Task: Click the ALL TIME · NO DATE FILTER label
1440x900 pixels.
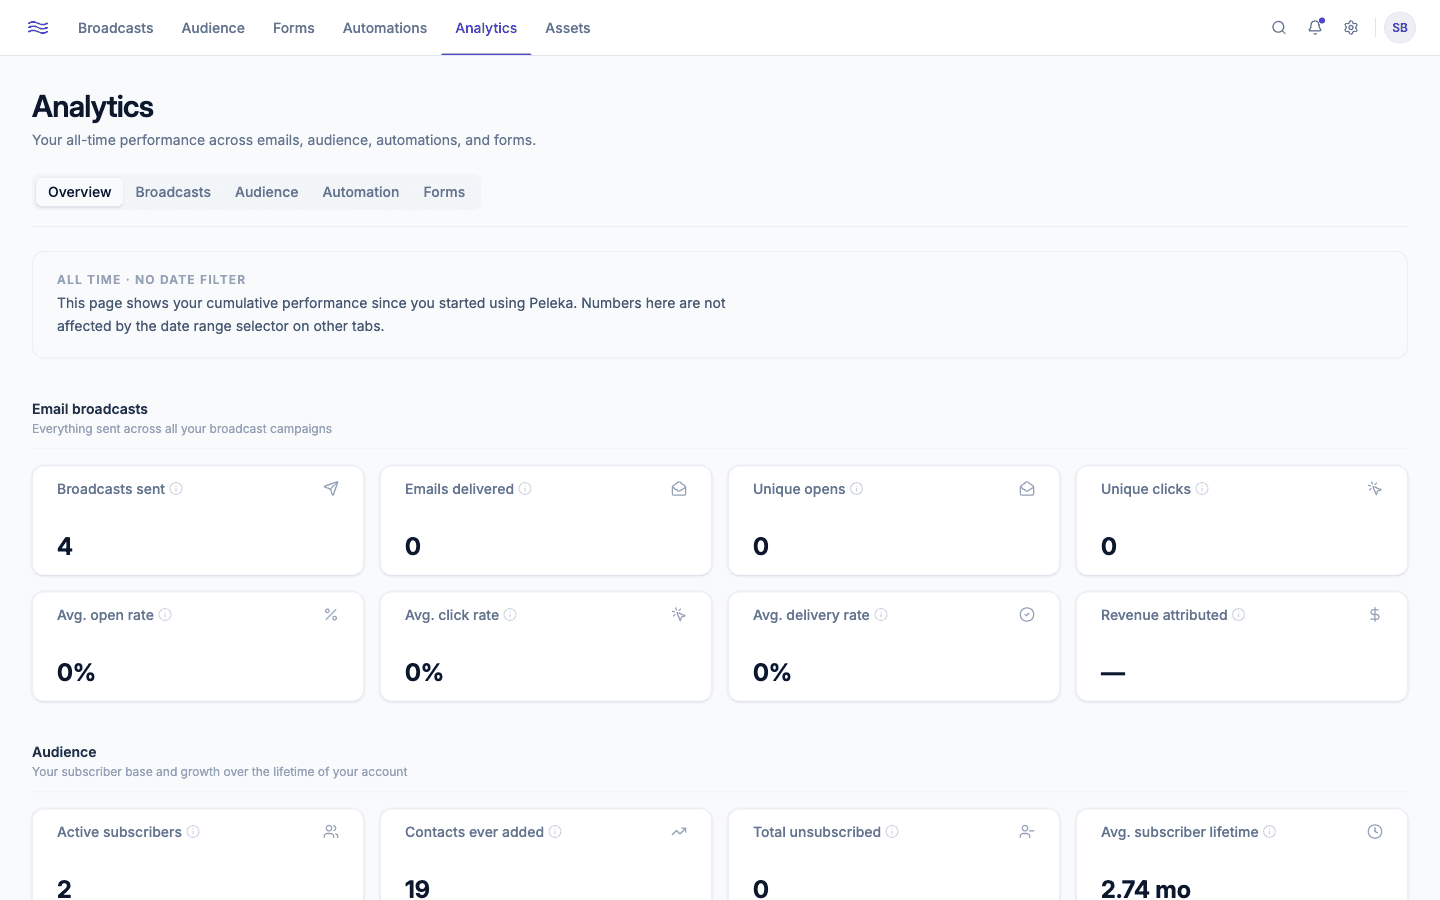Action: coord(151,280)
